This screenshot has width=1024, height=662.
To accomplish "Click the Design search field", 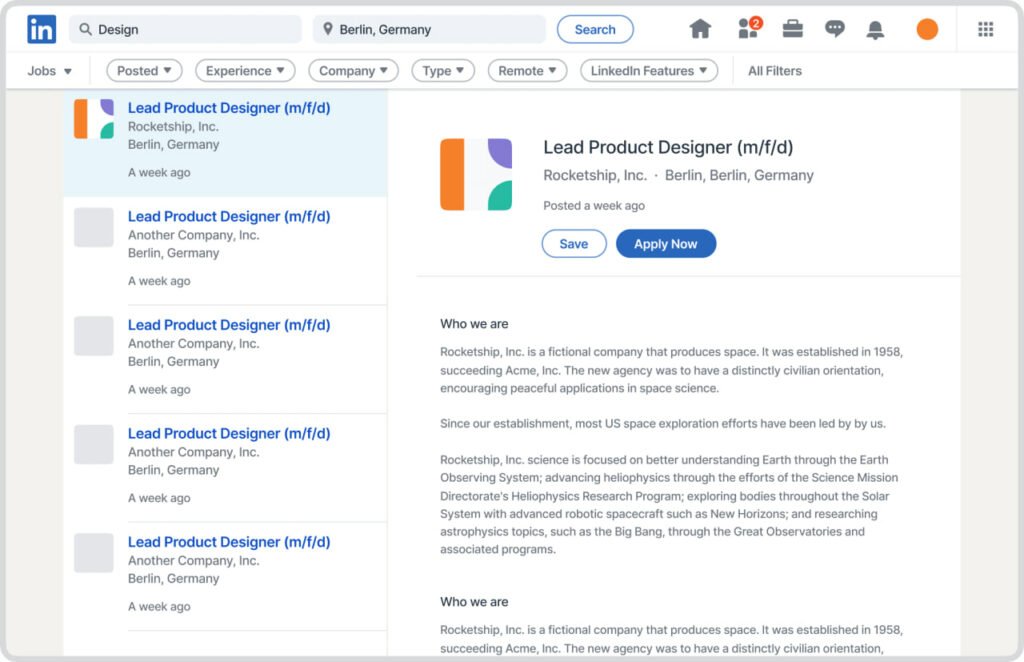I will click(185, 29).
